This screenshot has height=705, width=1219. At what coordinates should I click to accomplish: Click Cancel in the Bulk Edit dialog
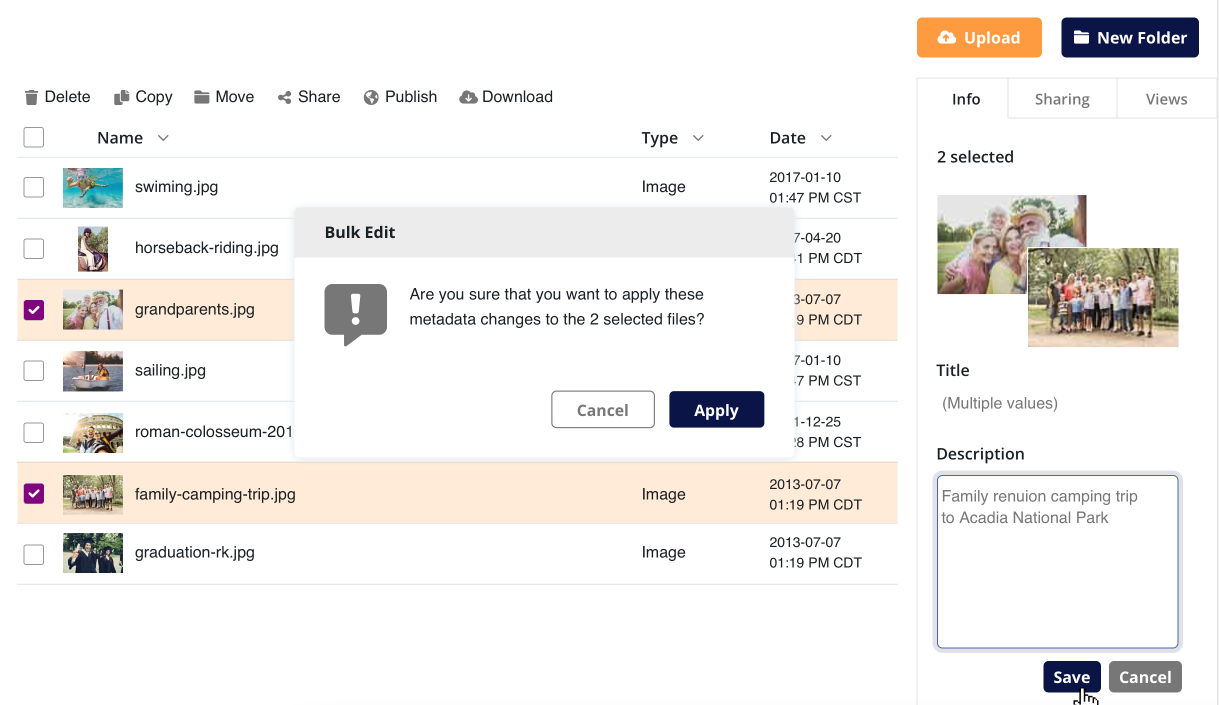pos(603,410)
